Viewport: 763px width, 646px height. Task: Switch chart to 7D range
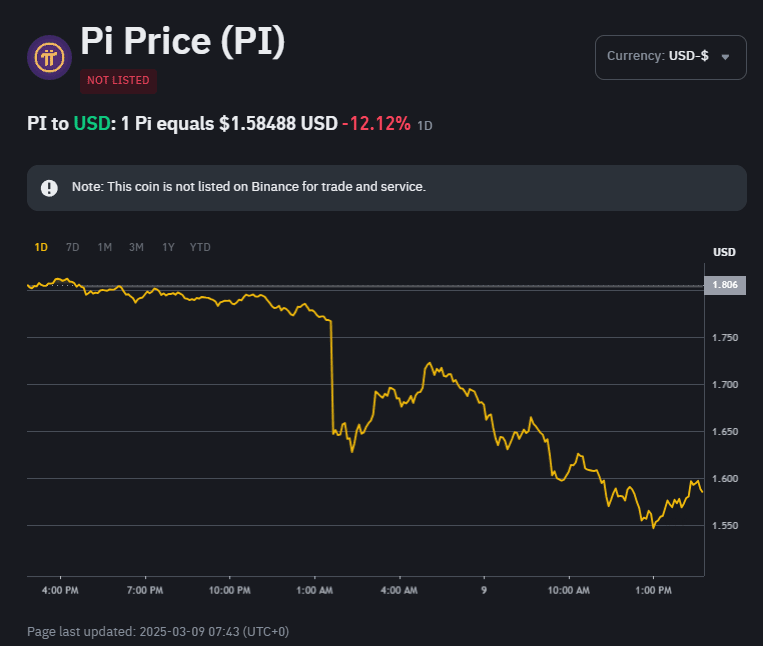coord(72,247)
